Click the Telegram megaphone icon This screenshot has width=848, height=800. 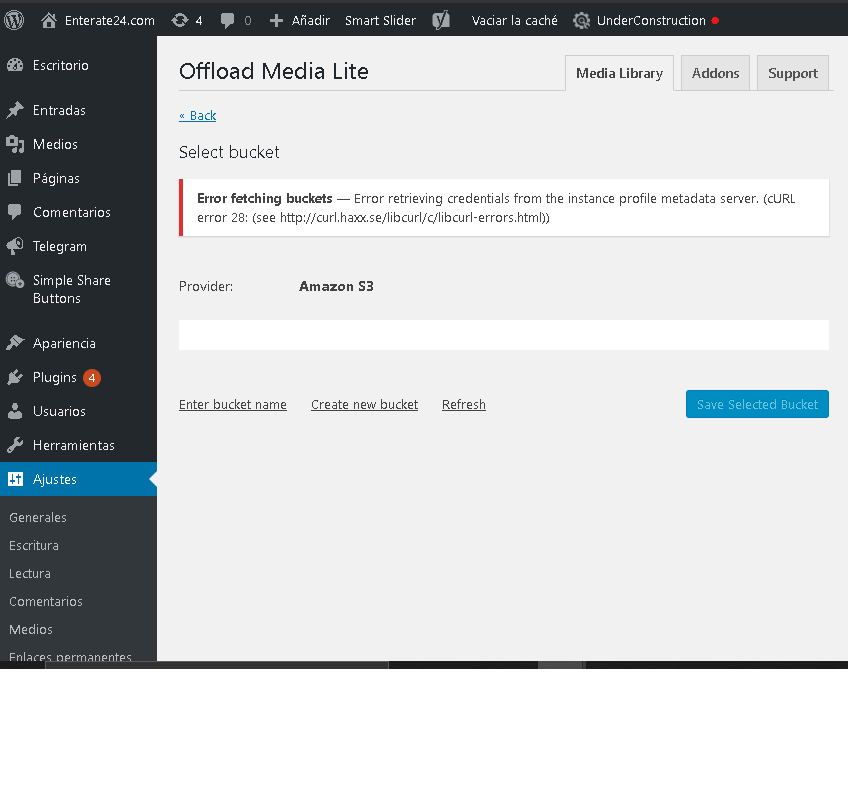(x=15, y=246)
